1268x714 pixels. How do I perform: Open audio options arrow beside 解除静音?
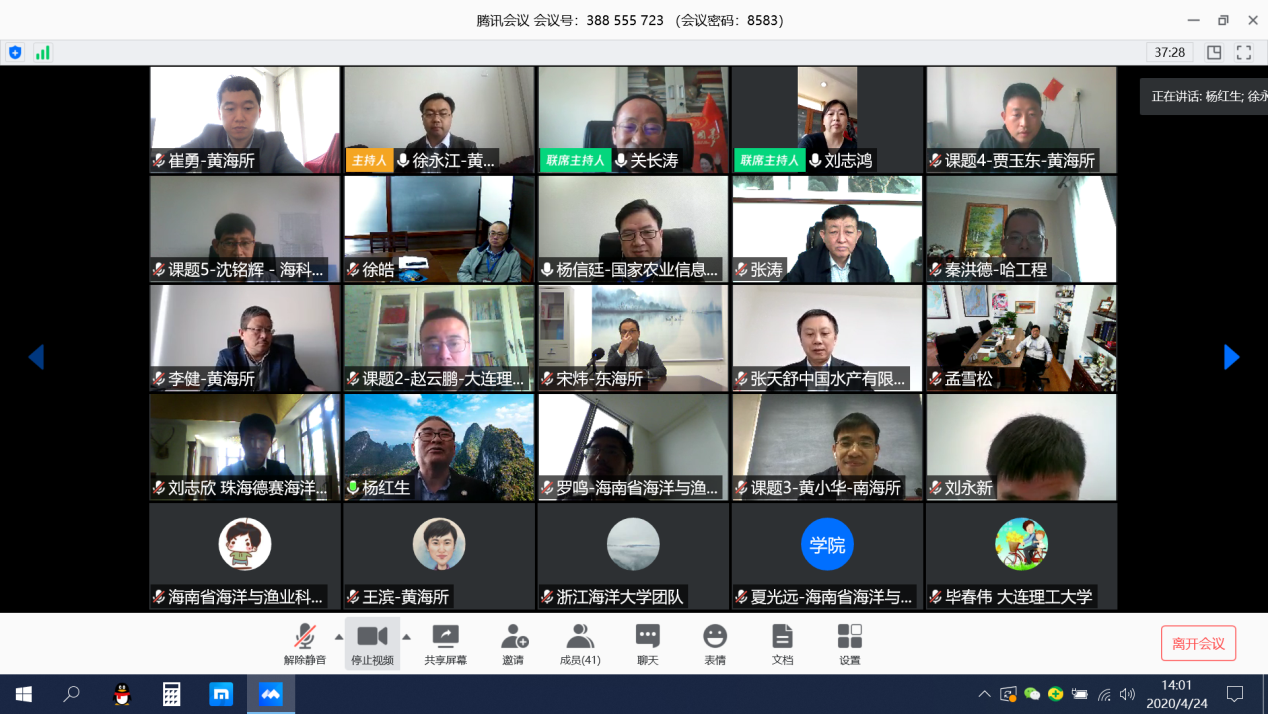339,637
